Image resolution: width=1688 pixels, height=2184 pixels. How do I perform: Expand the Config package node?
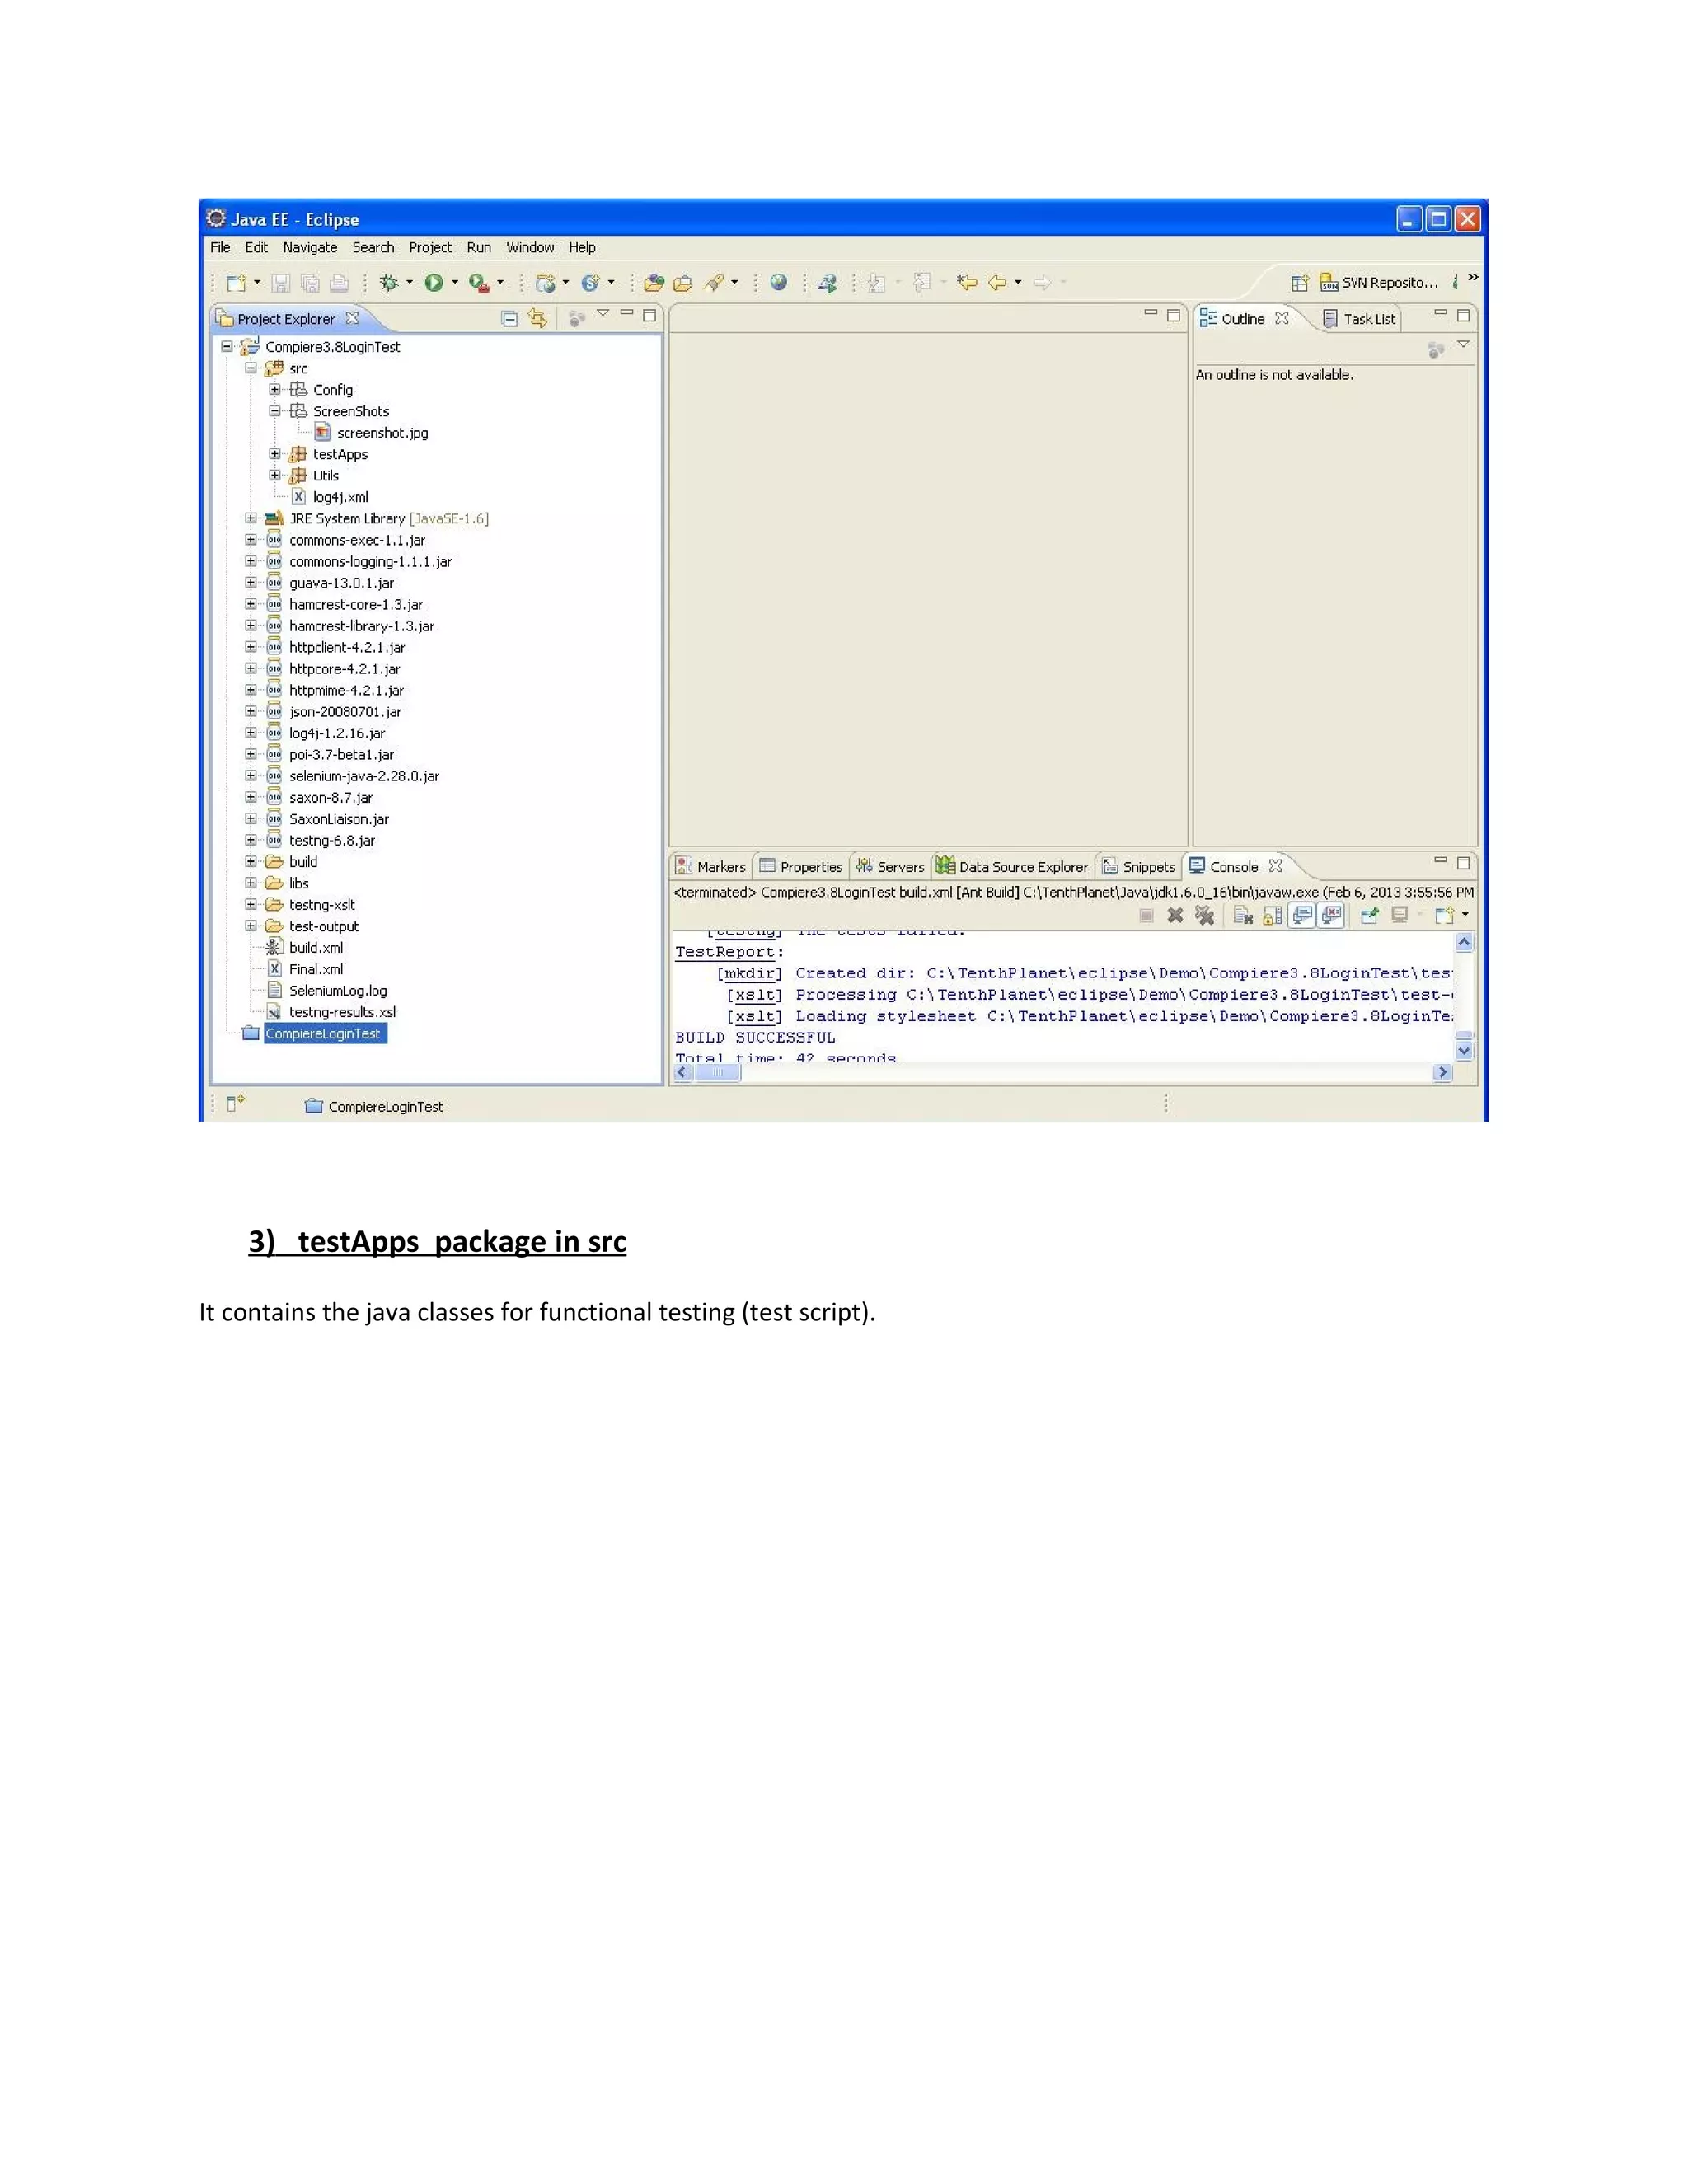point(275,389)
